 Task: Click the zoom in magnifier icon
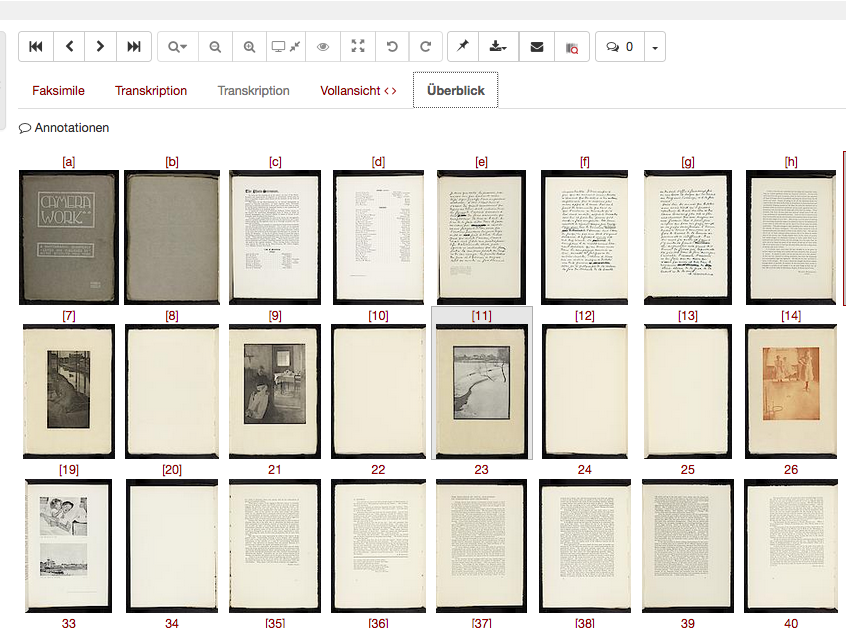[x=249, y=47]
